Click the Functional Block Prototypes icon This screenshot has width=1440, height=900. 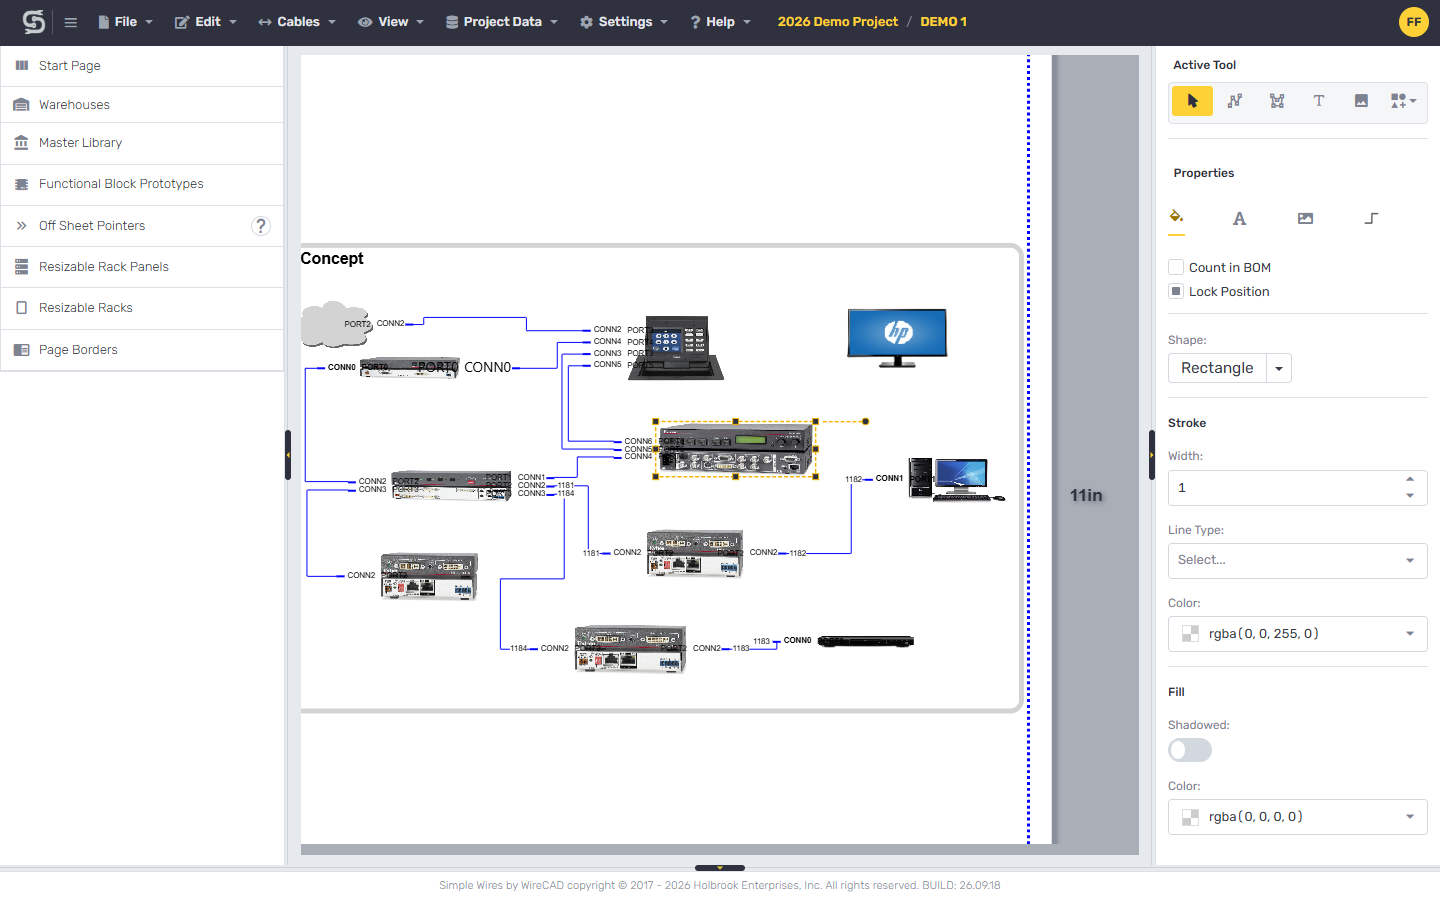[x=22, y=184]
